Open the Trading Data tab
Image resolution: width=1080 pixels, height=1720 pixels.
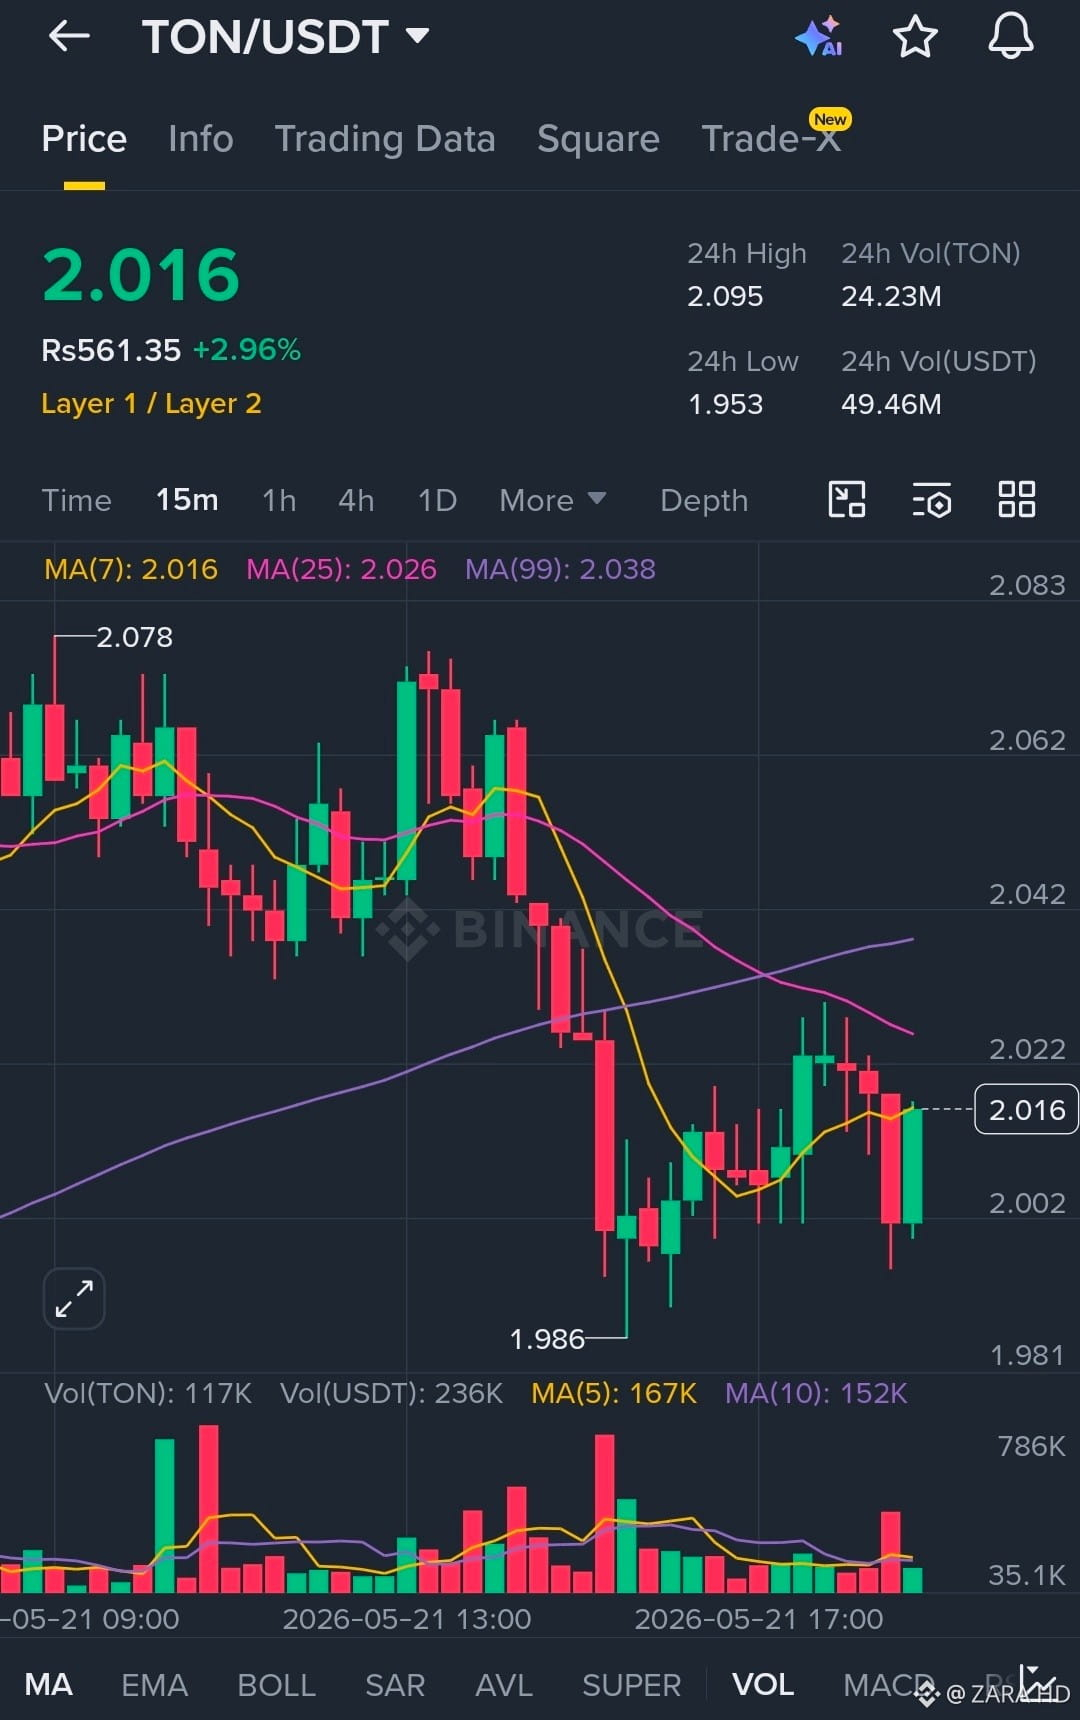pyautogui.click(x=385, y=139)
